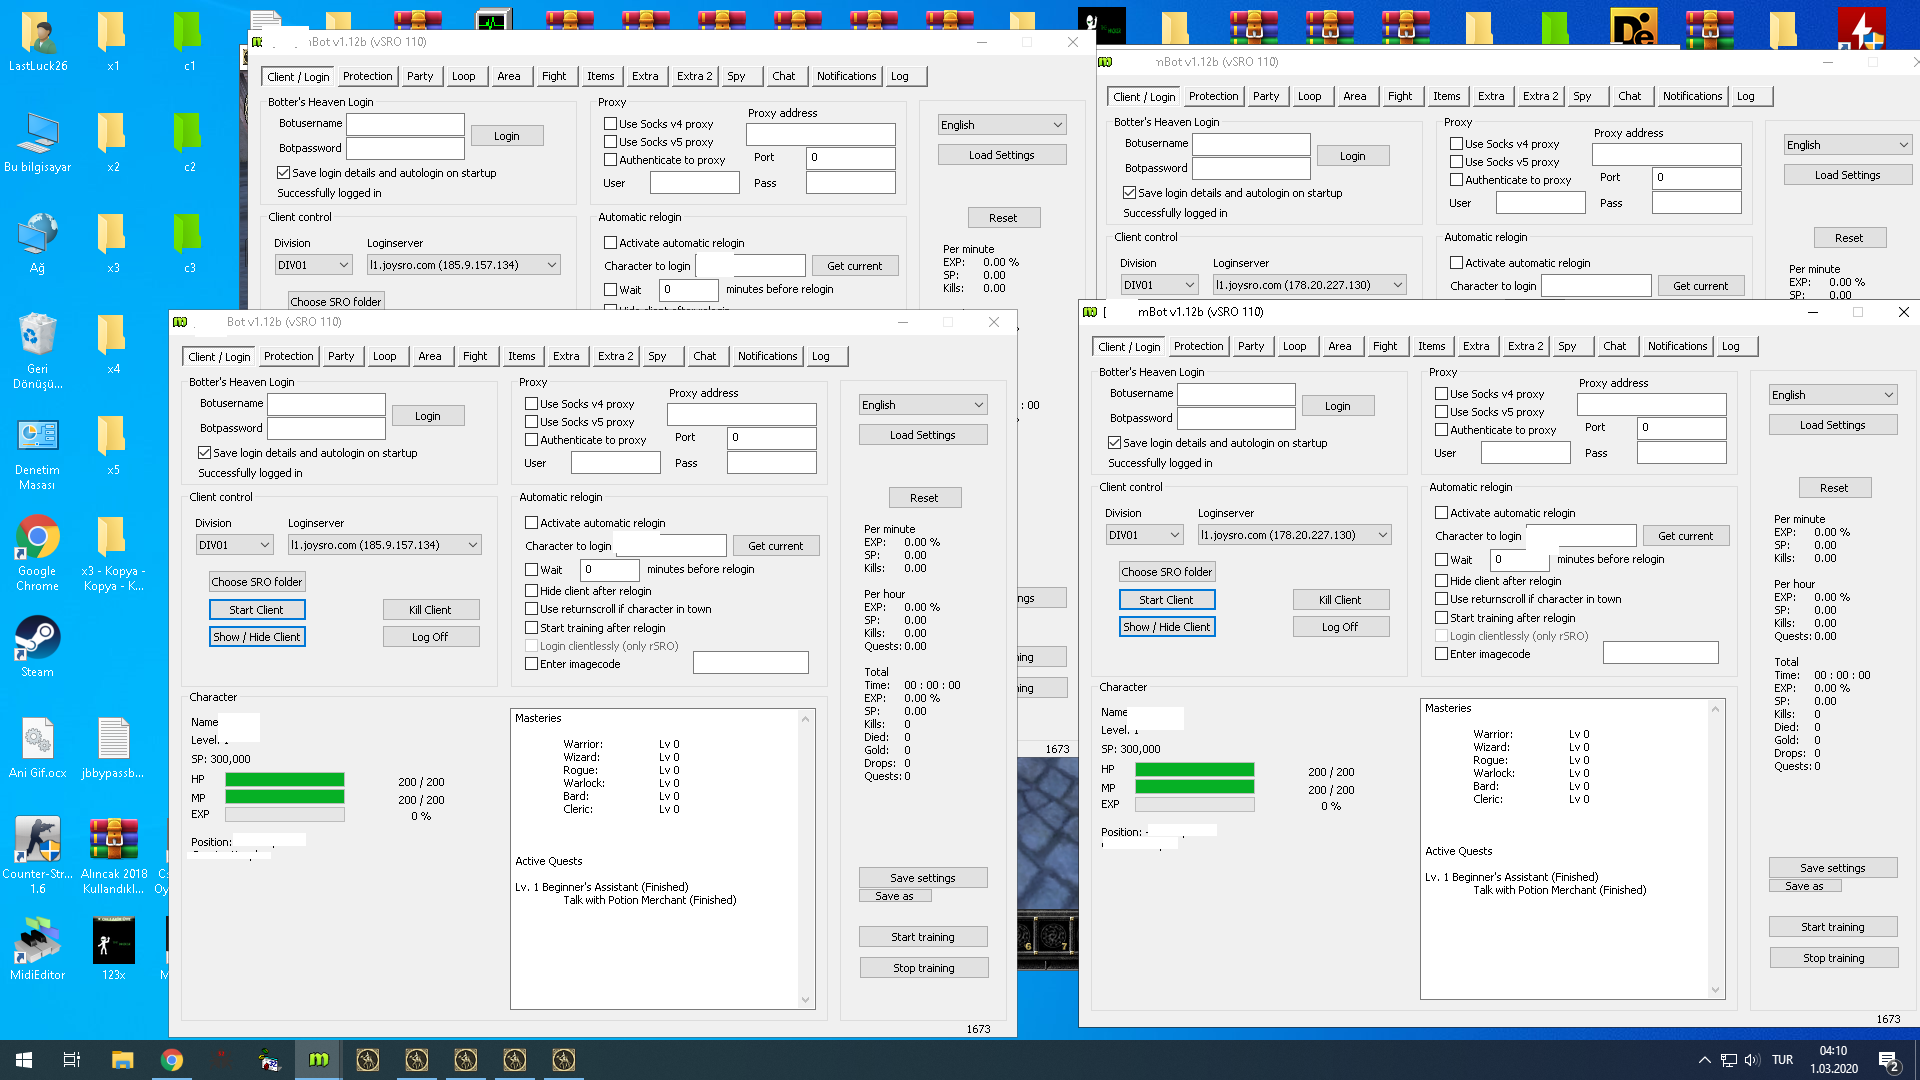Open Geri Dönüşüm recycle bin

pyautogui.click(x=38, y=350)
